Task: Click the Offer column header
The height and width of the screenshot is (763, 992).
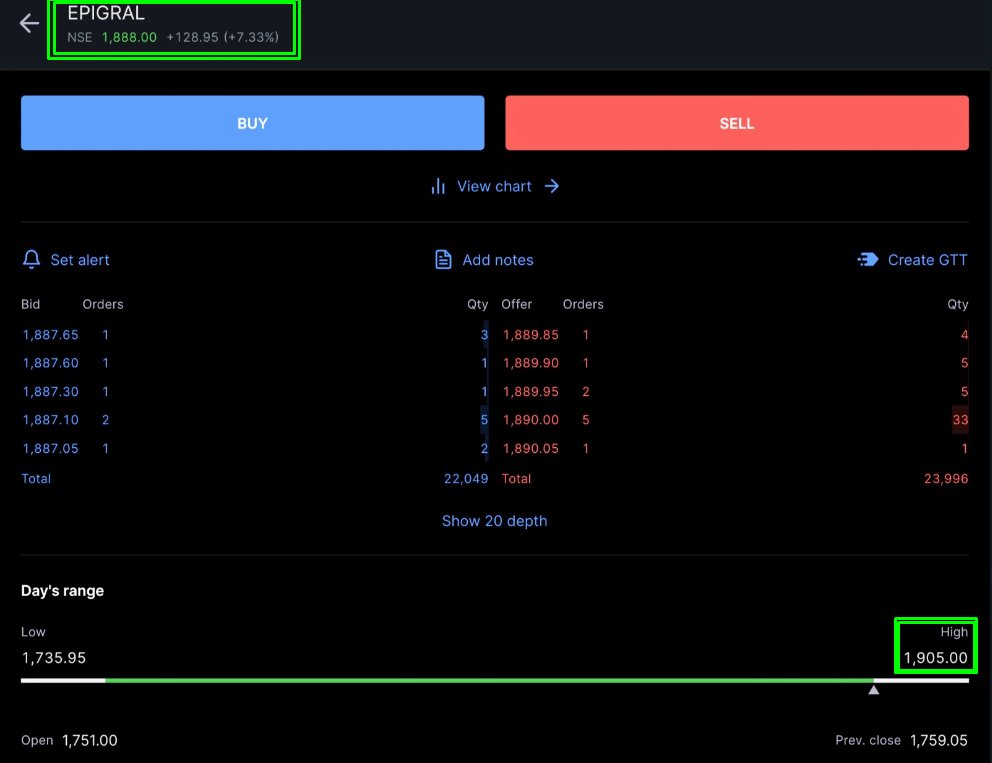Action: (x=517, y=304)
